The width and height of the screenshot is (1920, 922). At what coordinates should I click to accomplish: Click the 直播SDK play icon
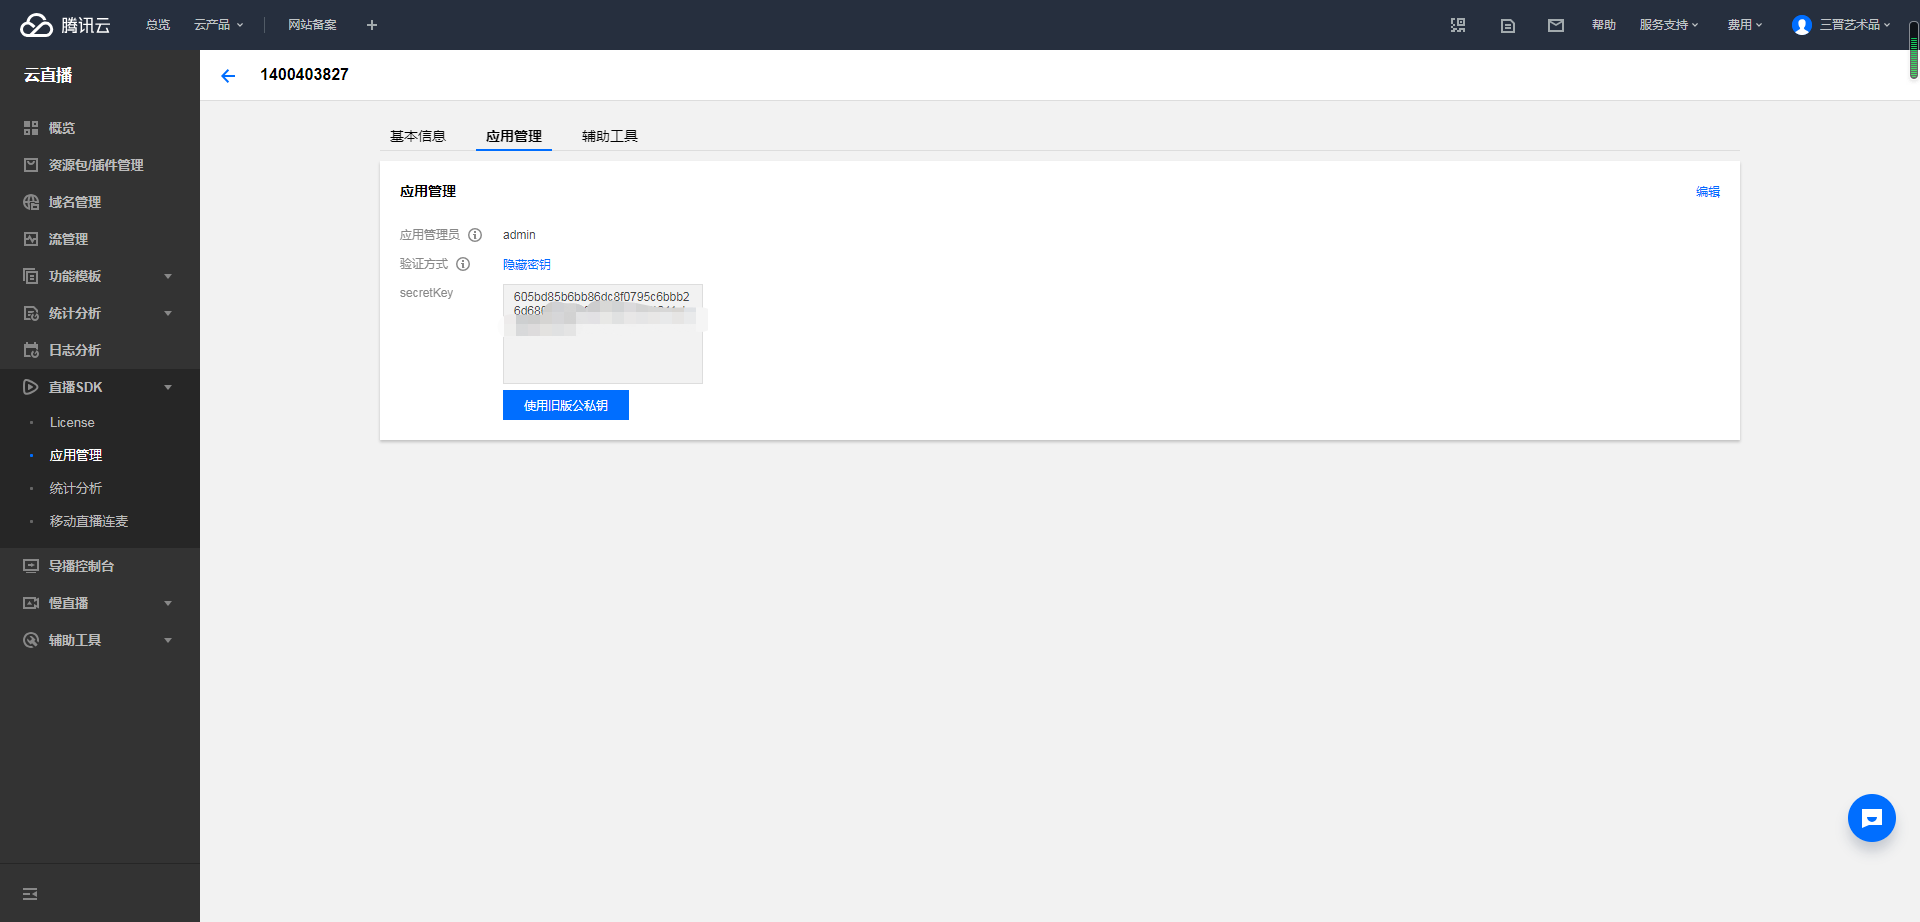pos(31,387)
